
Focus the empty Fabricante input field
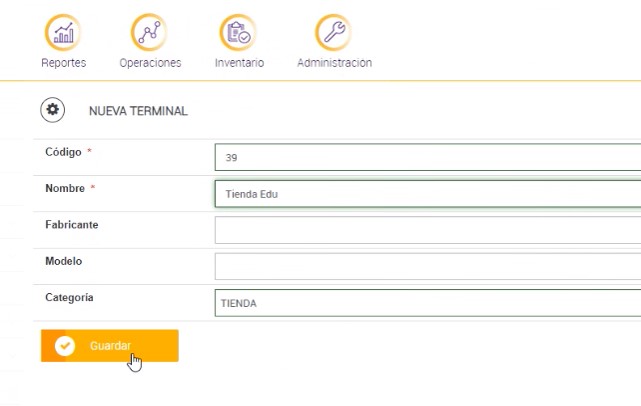click(x=427, y=230)
